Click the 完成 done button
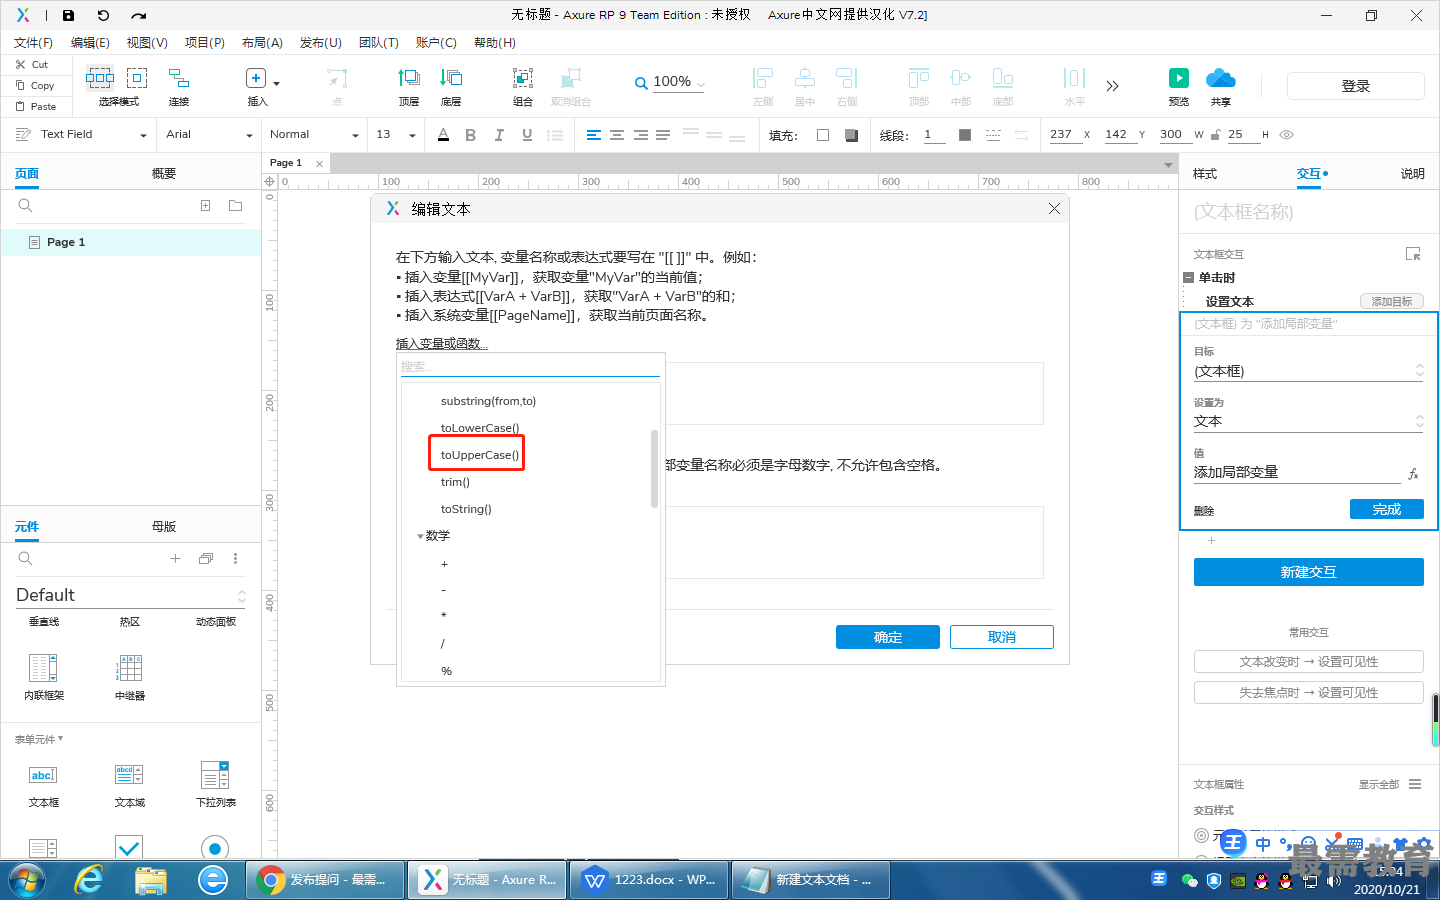The image size is (1440, 900). (1387, 509)
